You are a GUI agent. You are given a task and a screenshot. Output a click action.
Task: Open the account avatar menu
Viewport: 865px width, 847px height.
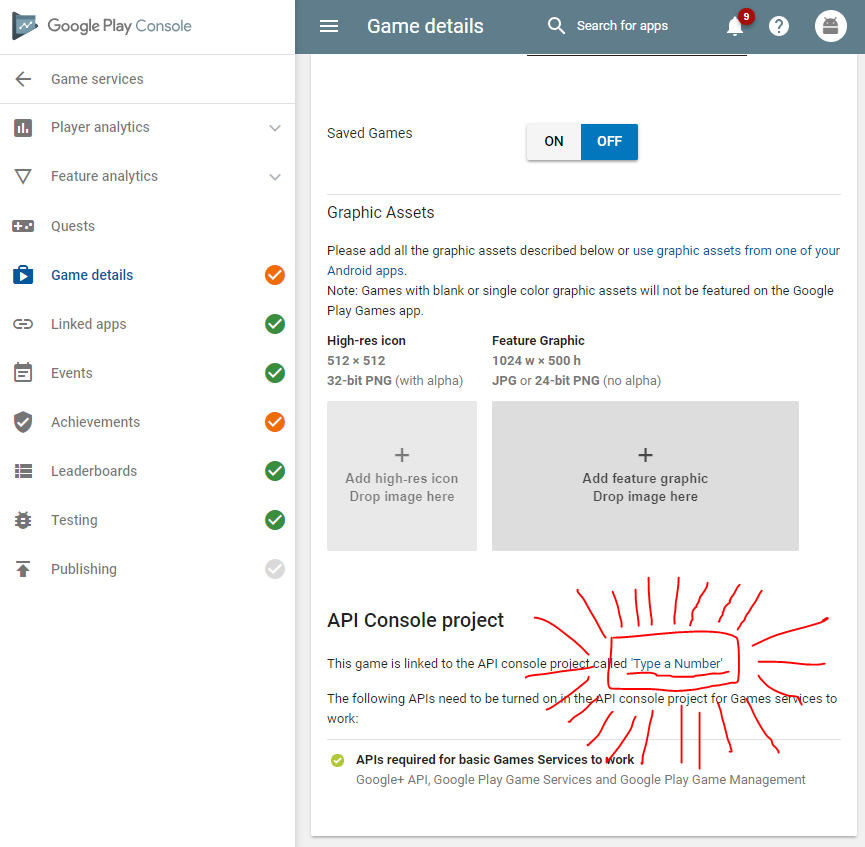point(830,26)
